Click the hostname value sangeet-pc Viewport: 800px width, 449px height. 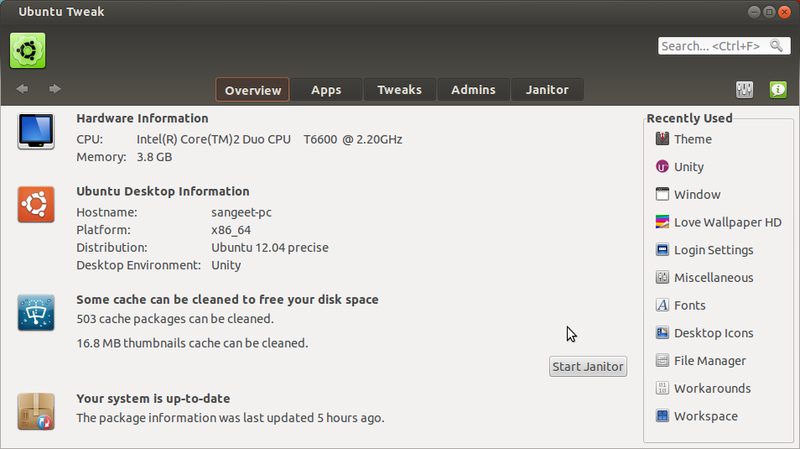[x=241, y=212]
